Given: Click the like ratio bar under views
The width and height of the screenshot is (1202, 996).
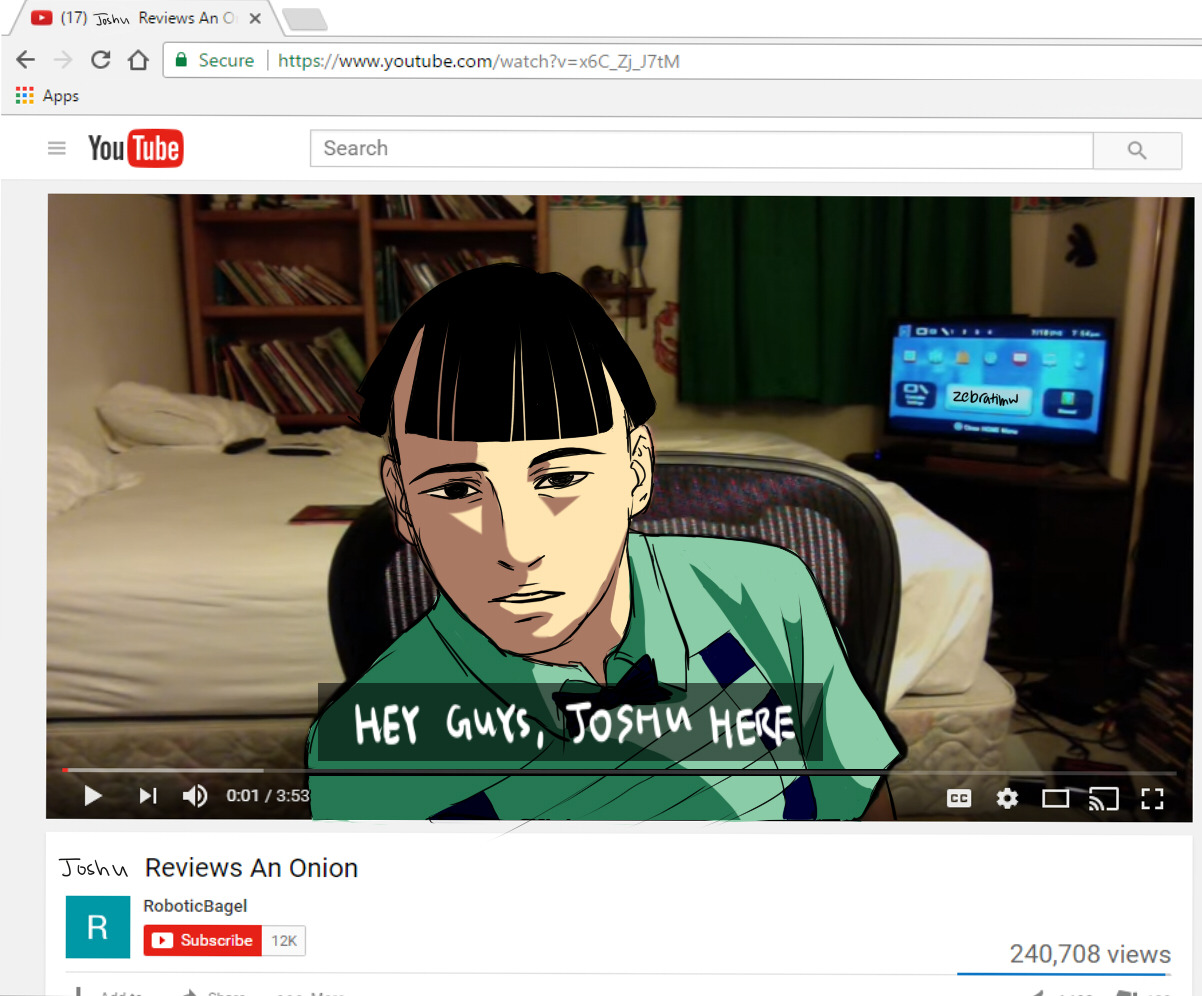Looking at the screenshot, I should [1062, 973].
